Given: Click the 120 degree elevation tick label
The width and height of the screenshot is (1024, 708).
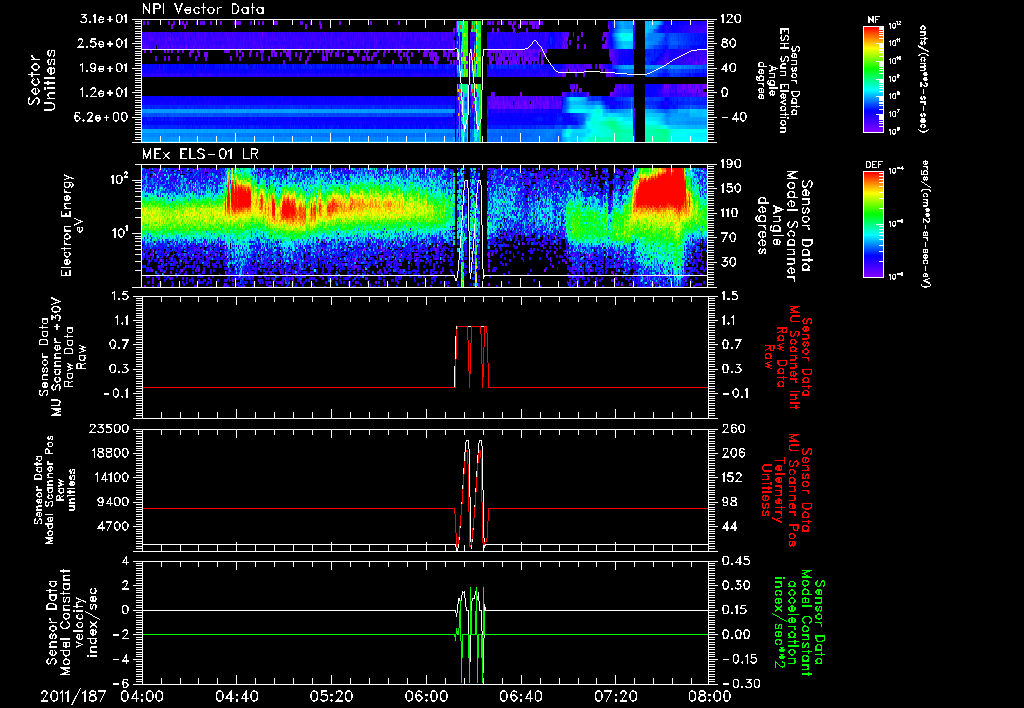Looking at the screenshot, I should (730, 19).
